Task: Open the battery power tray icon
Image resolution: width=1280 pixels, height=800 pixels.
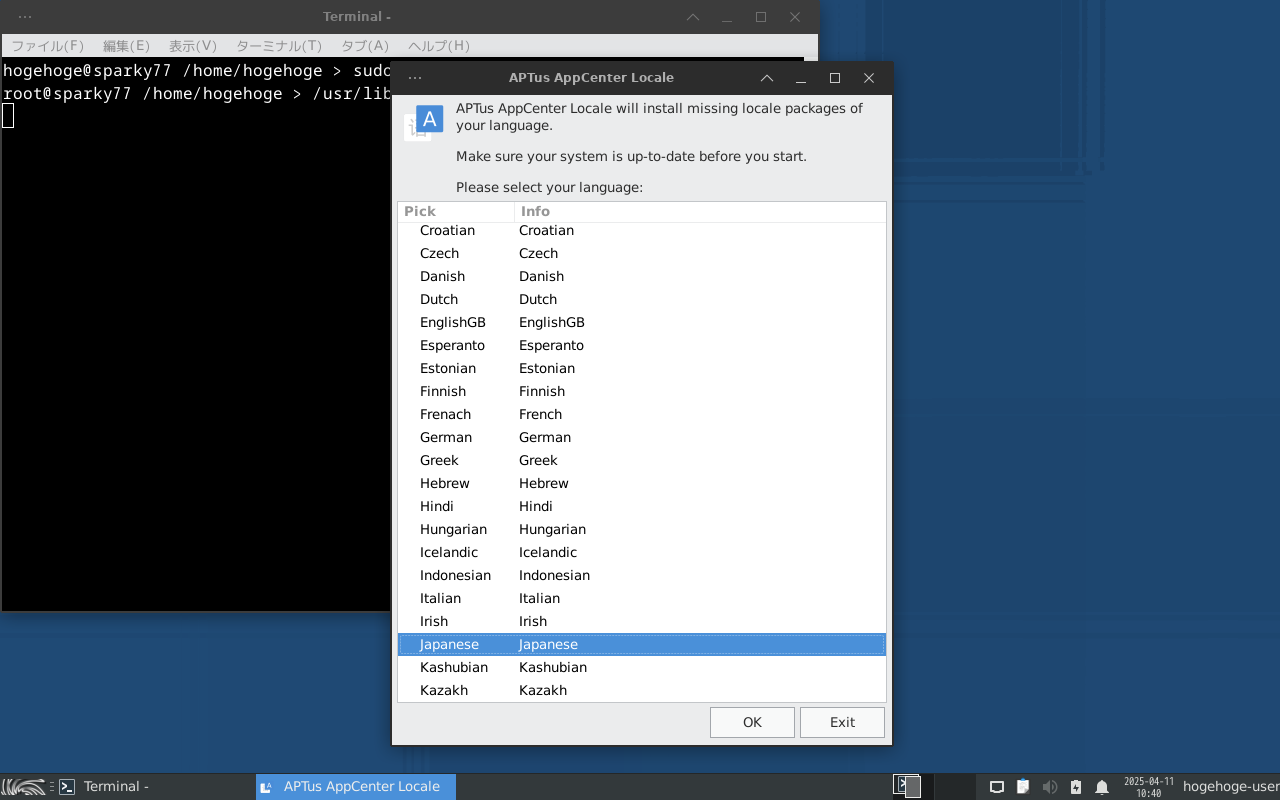Action: (1076, 787)
